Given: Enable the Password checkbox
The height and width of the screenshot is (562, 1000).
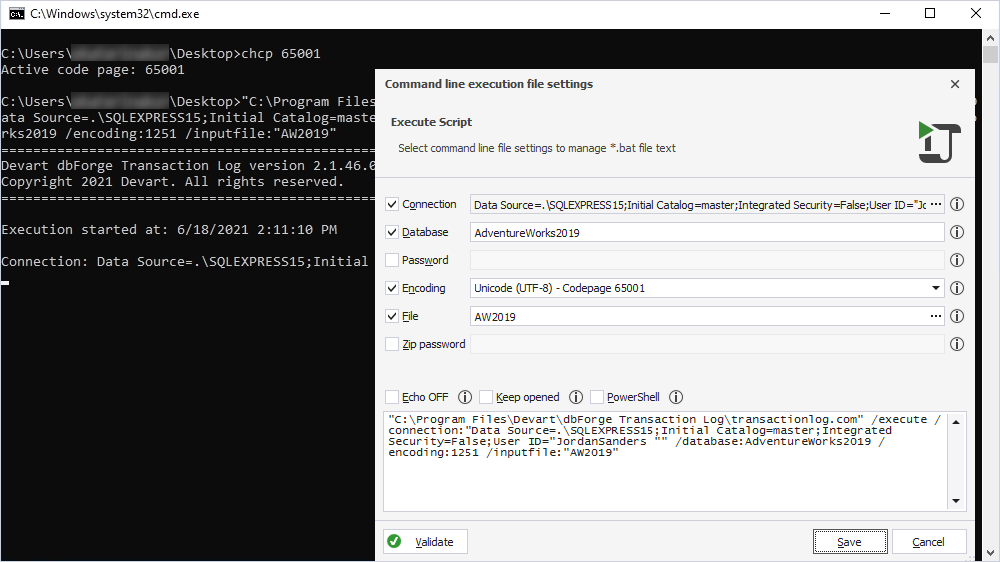Looking at the screenshot, I should pyautogui.click(x=392, y=260).
